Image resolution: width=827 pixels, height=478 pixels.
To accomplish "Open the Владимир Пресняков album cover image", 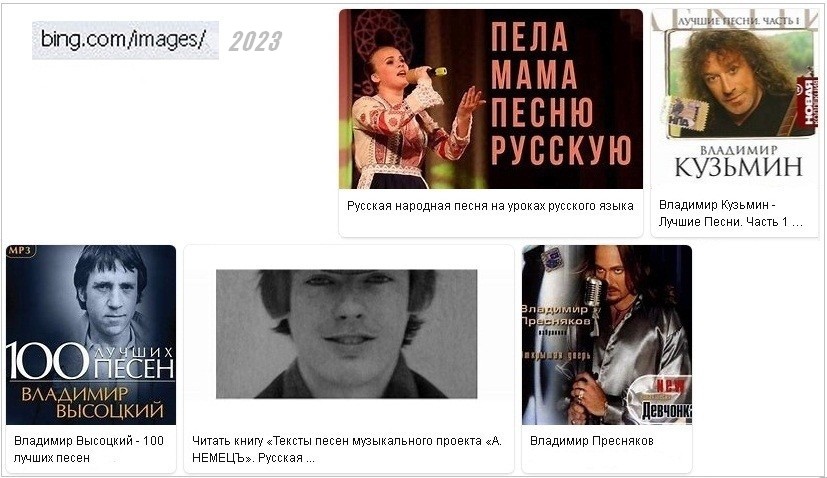I will pyautogui.click(x=607, y=334).
